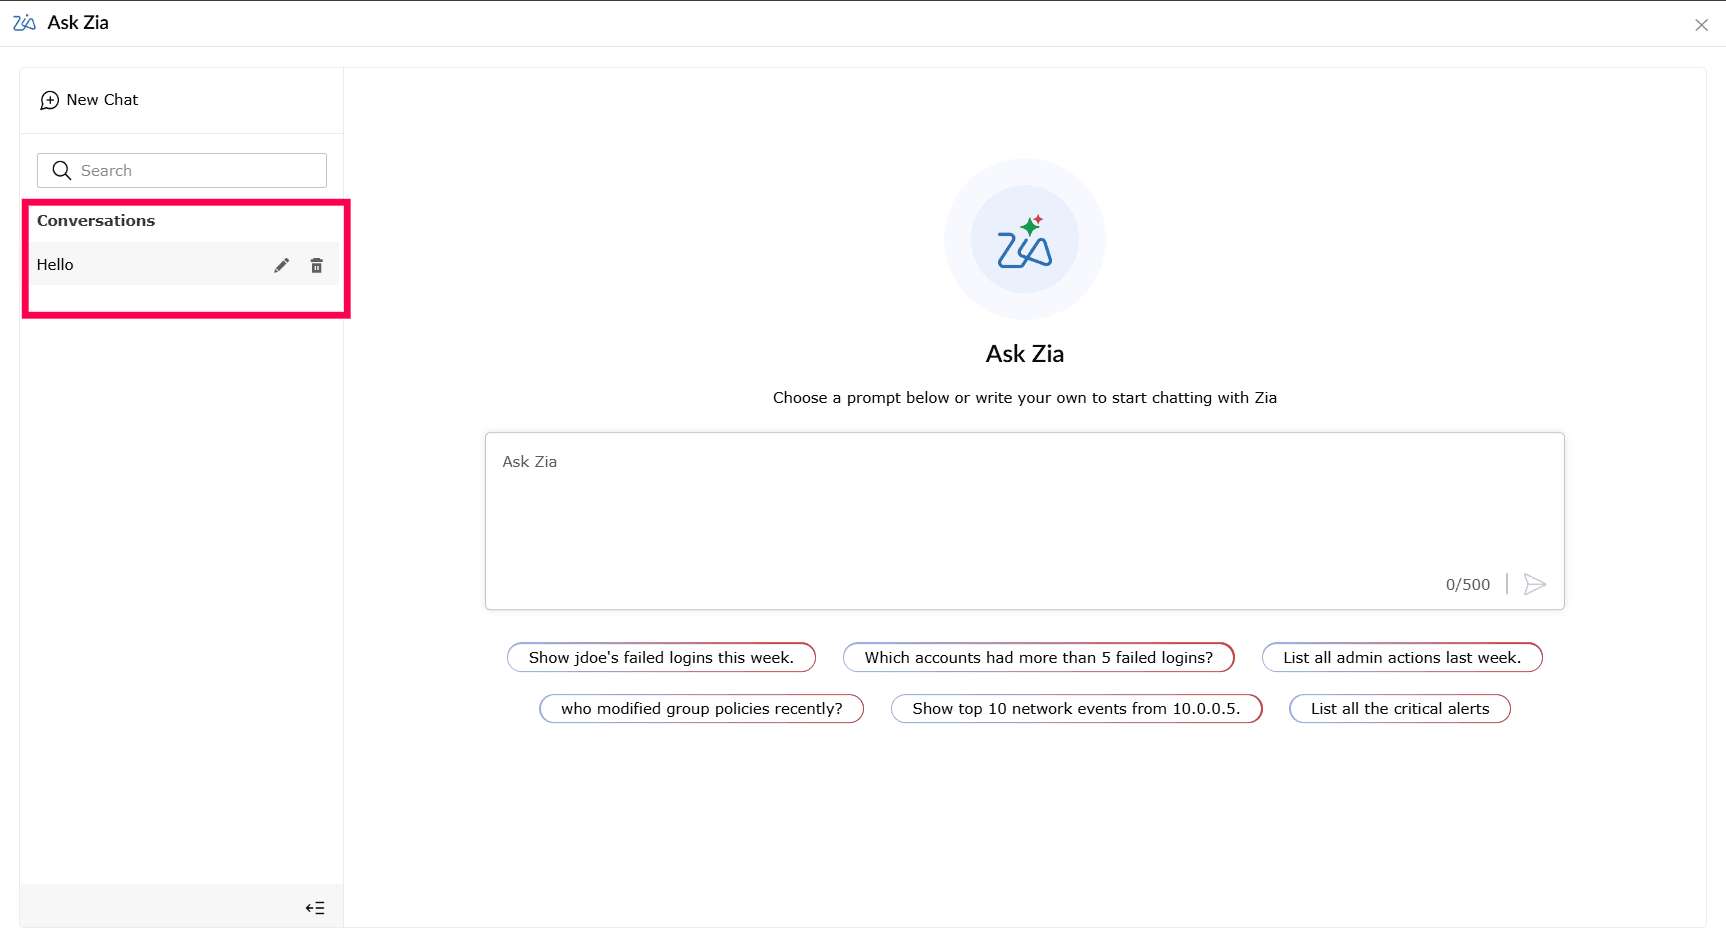
Task: Choose prompt Show top 10 network events
Action: click(x=1076, y=708)
